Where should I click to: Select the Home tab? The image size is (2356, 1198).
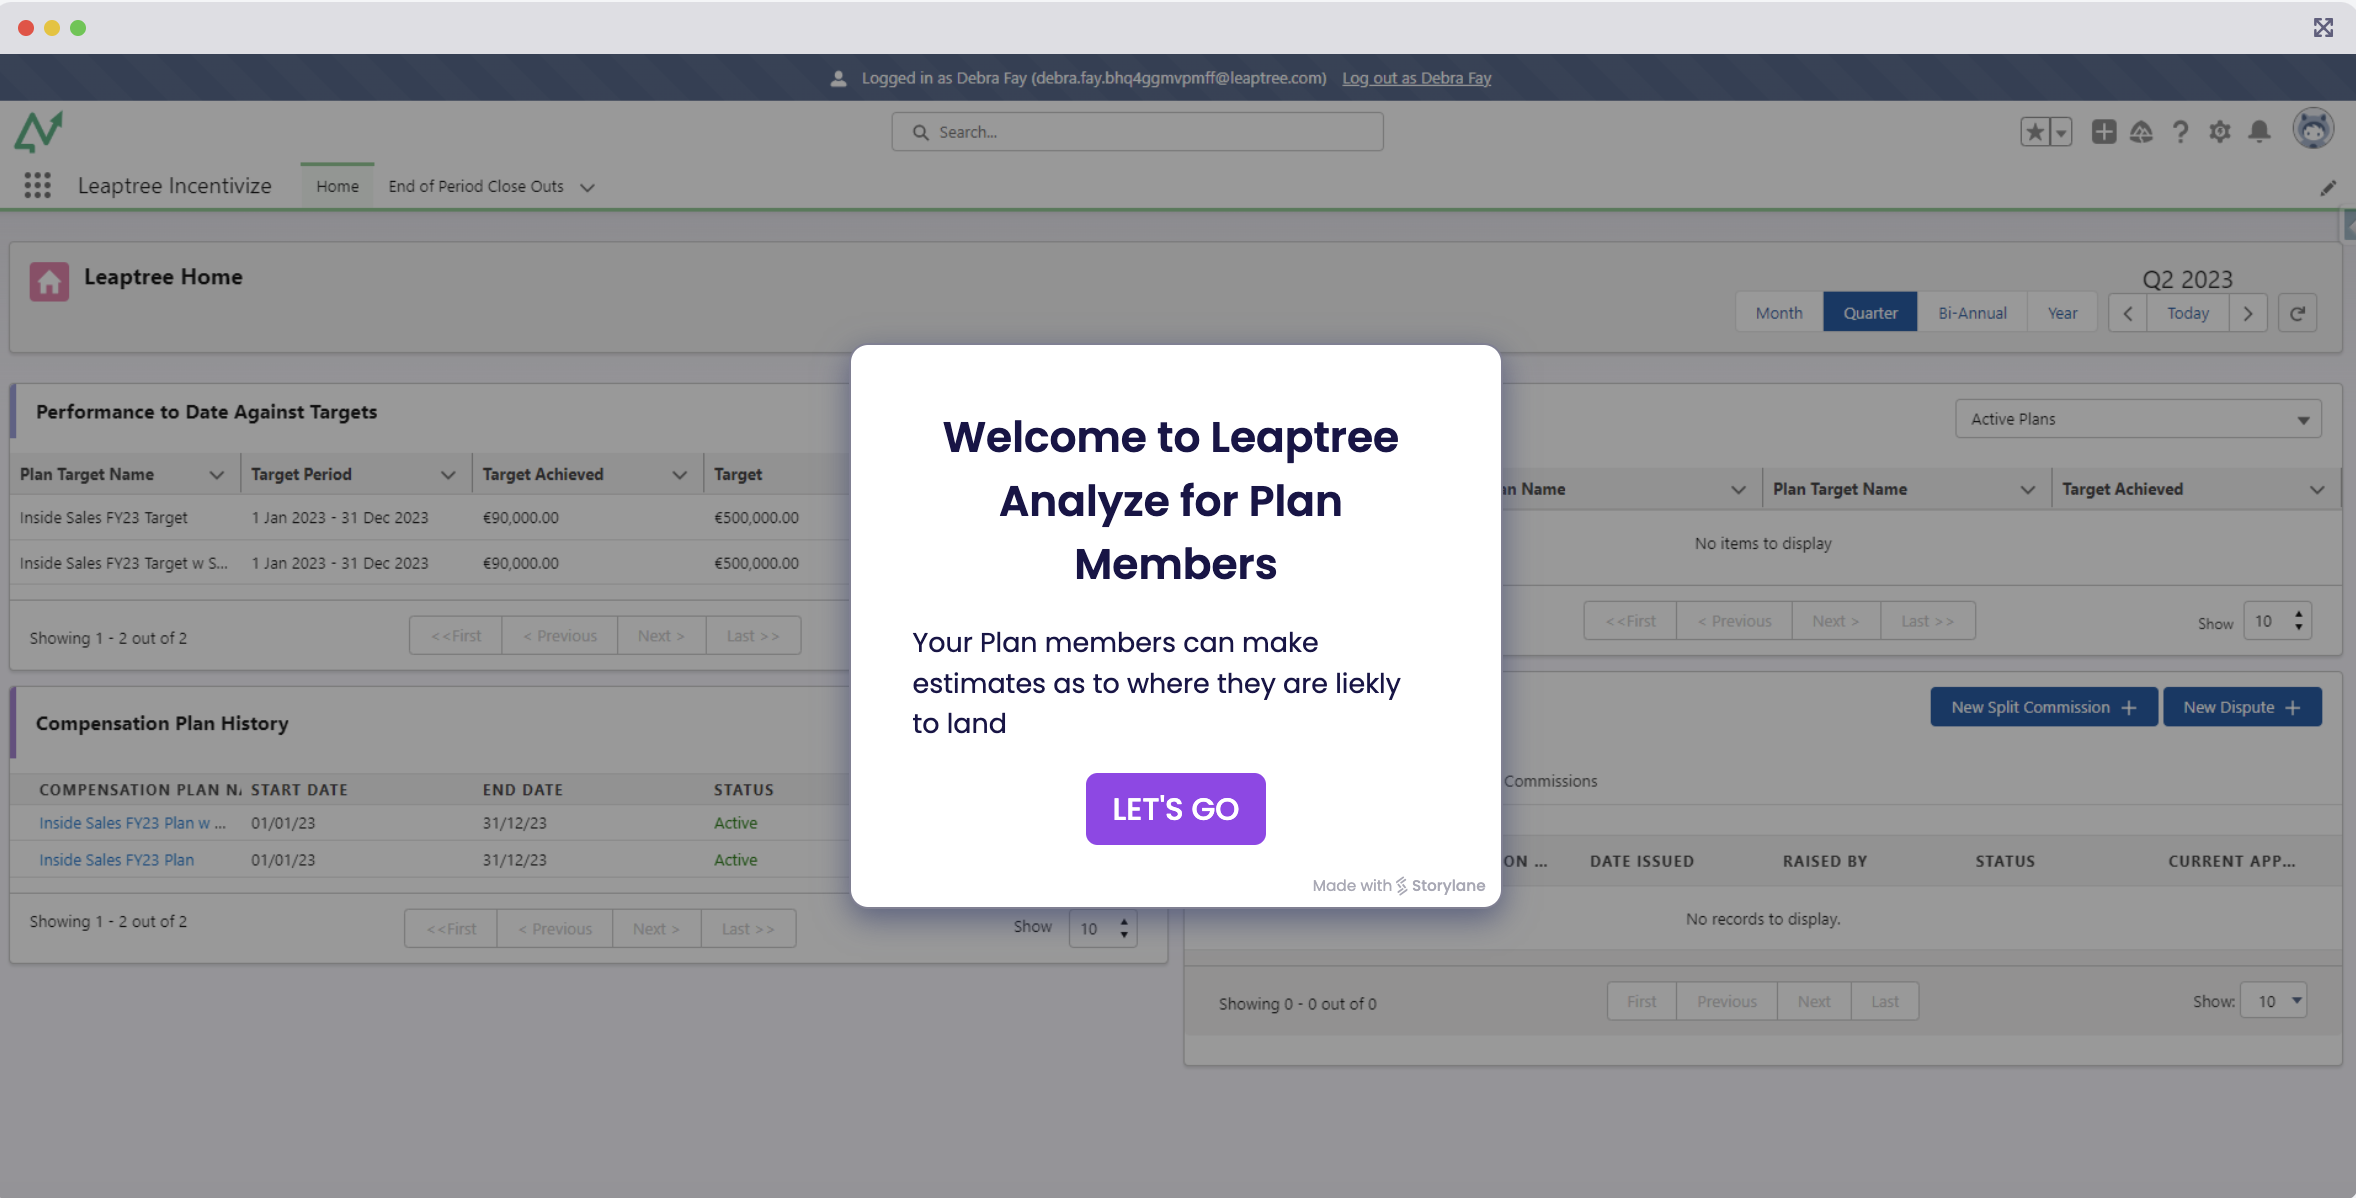pos(337,186)
